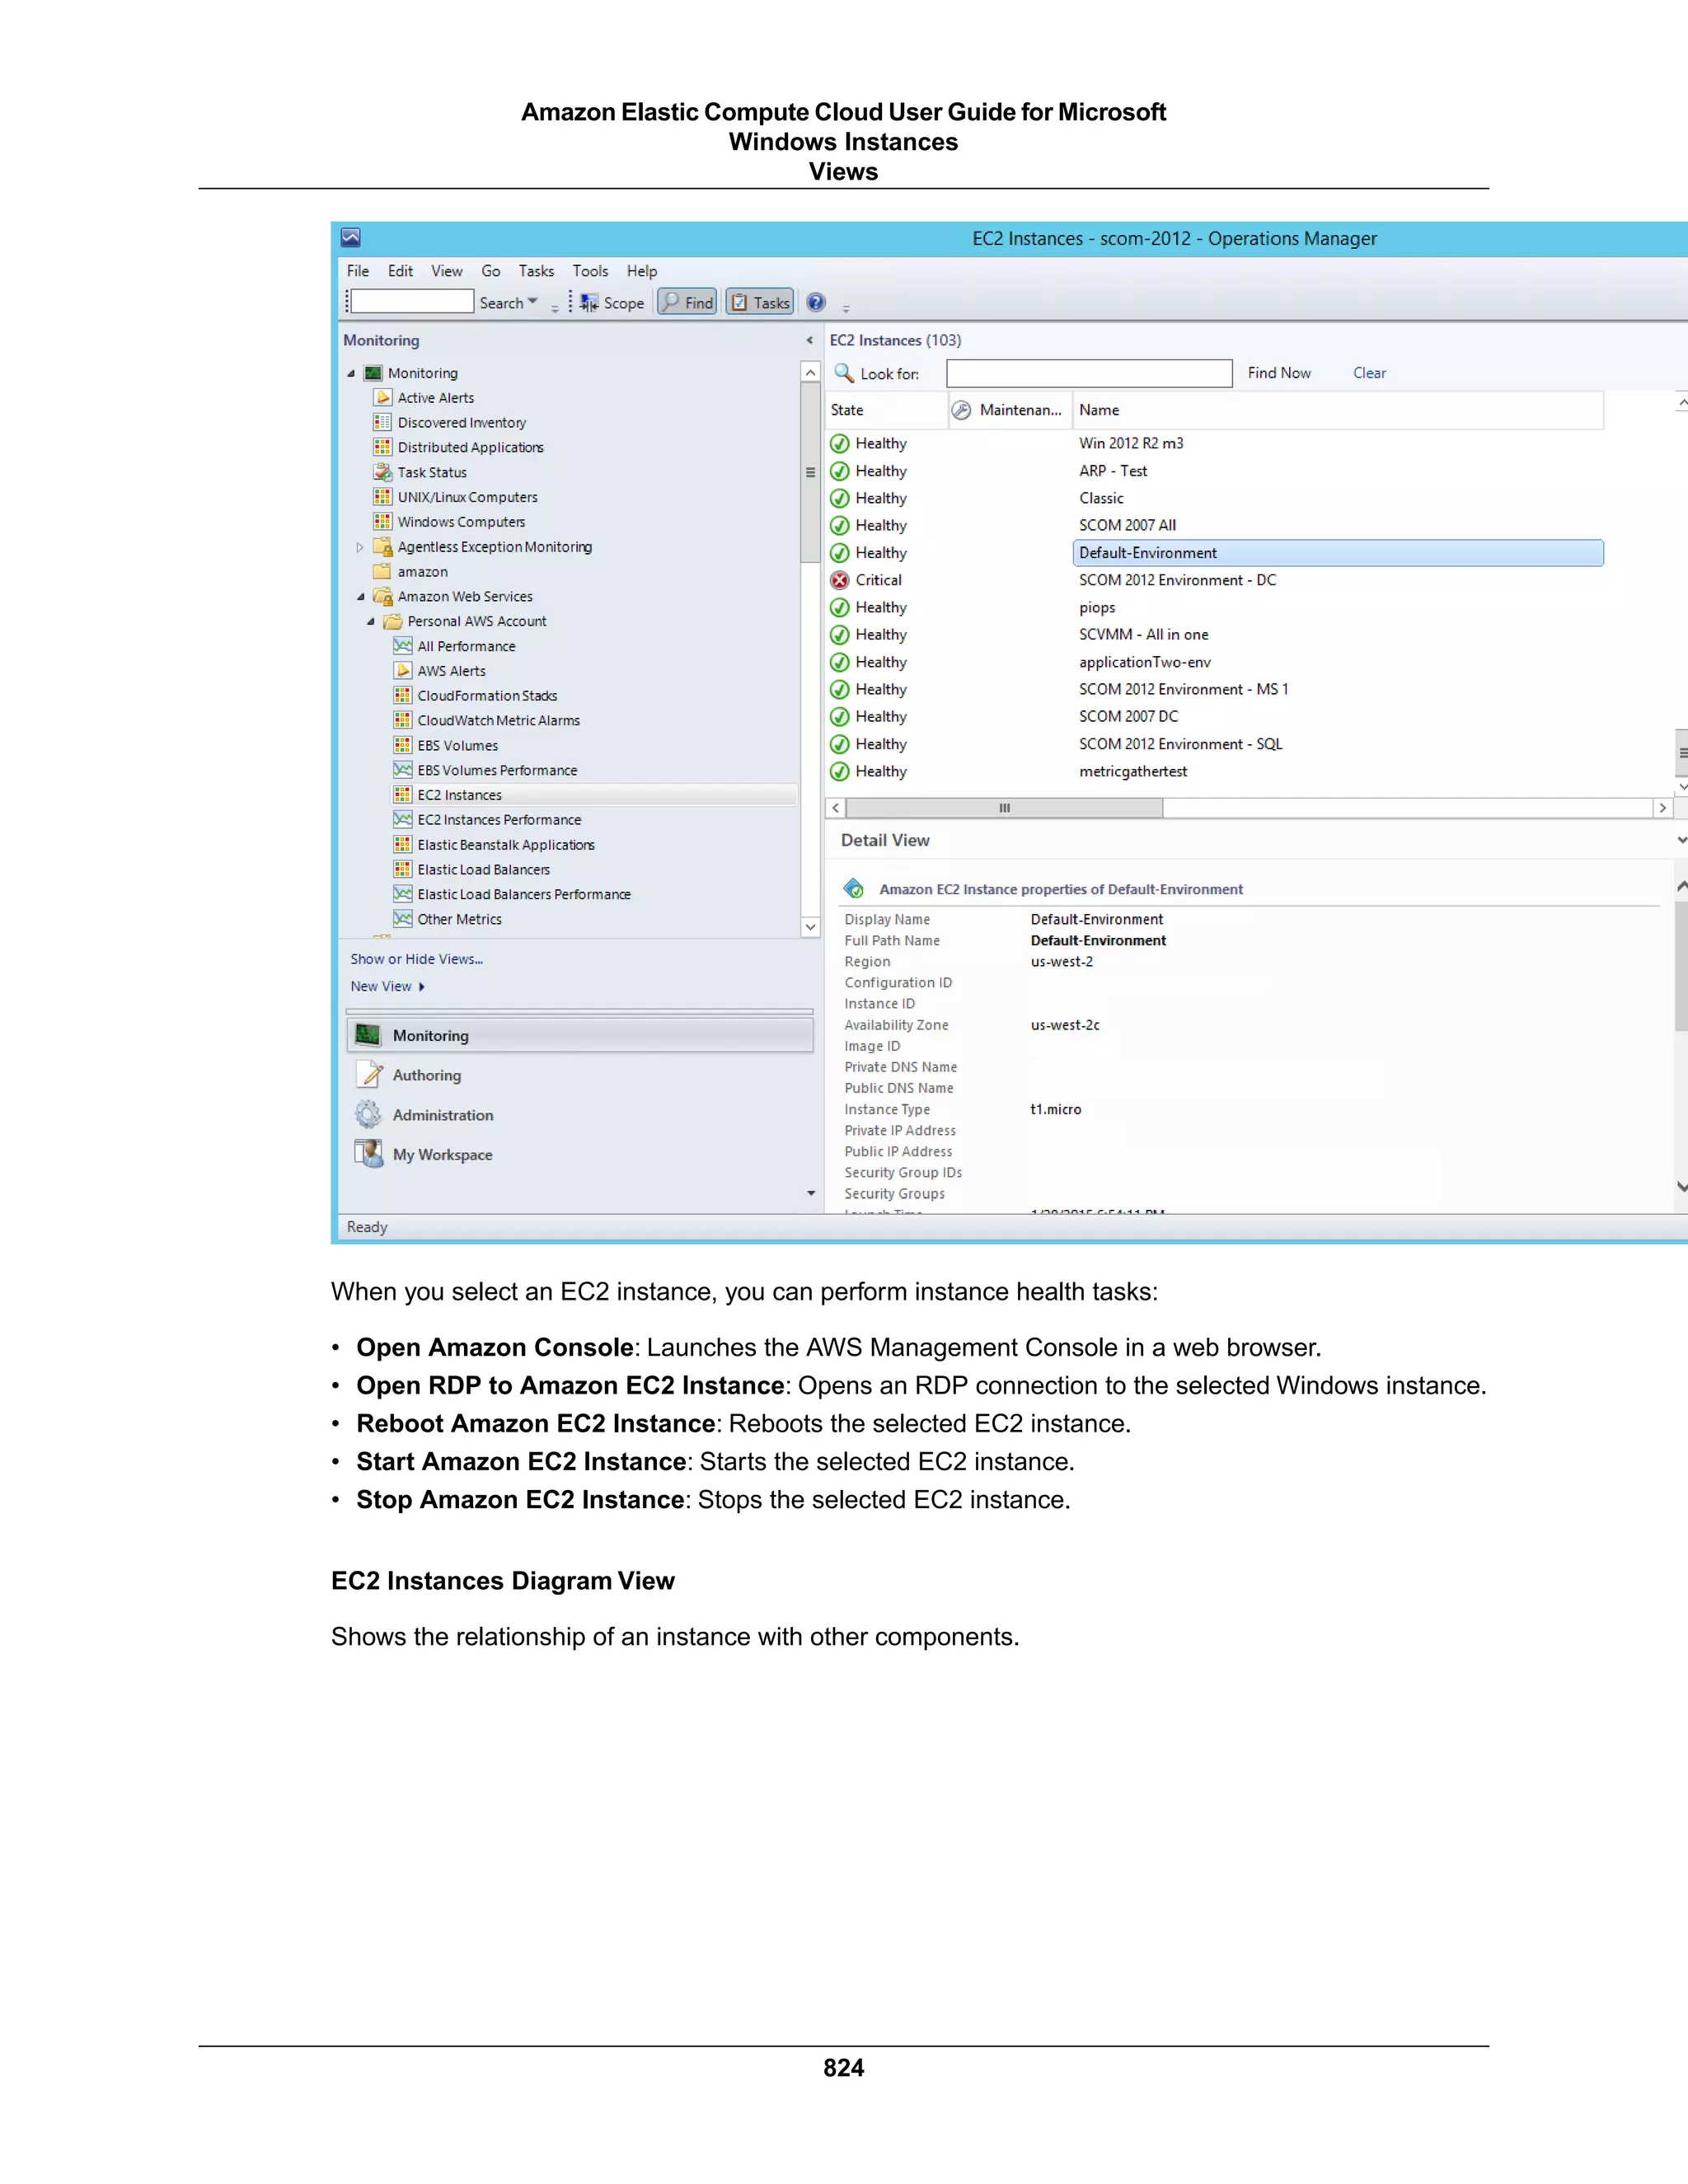Click right arrow of horizontal scrollbar
Screen dimensions: 1688x2184
[x=1662, y=808]
